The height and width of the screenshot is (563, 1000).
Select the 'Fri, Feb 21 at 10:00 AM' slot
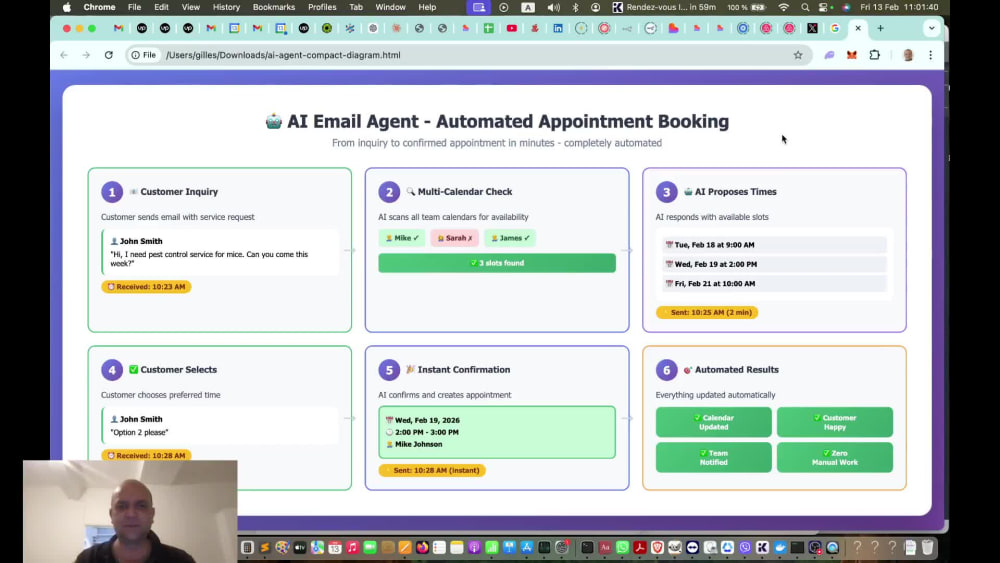(774, 284)
